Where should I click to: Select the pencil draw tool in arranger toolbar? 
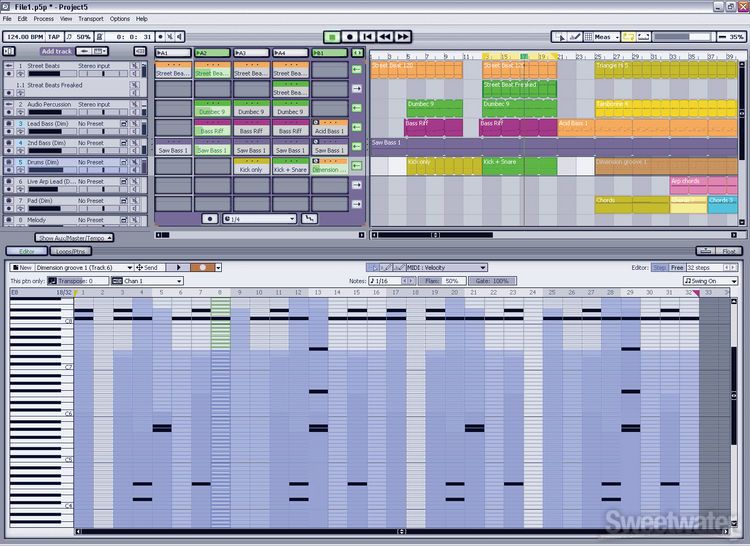(577, 36)
